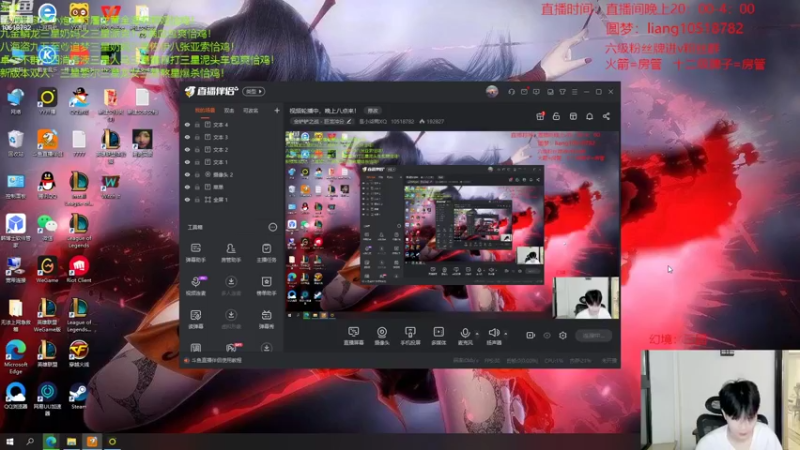Share the stream with share icon
800x450 pixels.
tap(606, 116)
